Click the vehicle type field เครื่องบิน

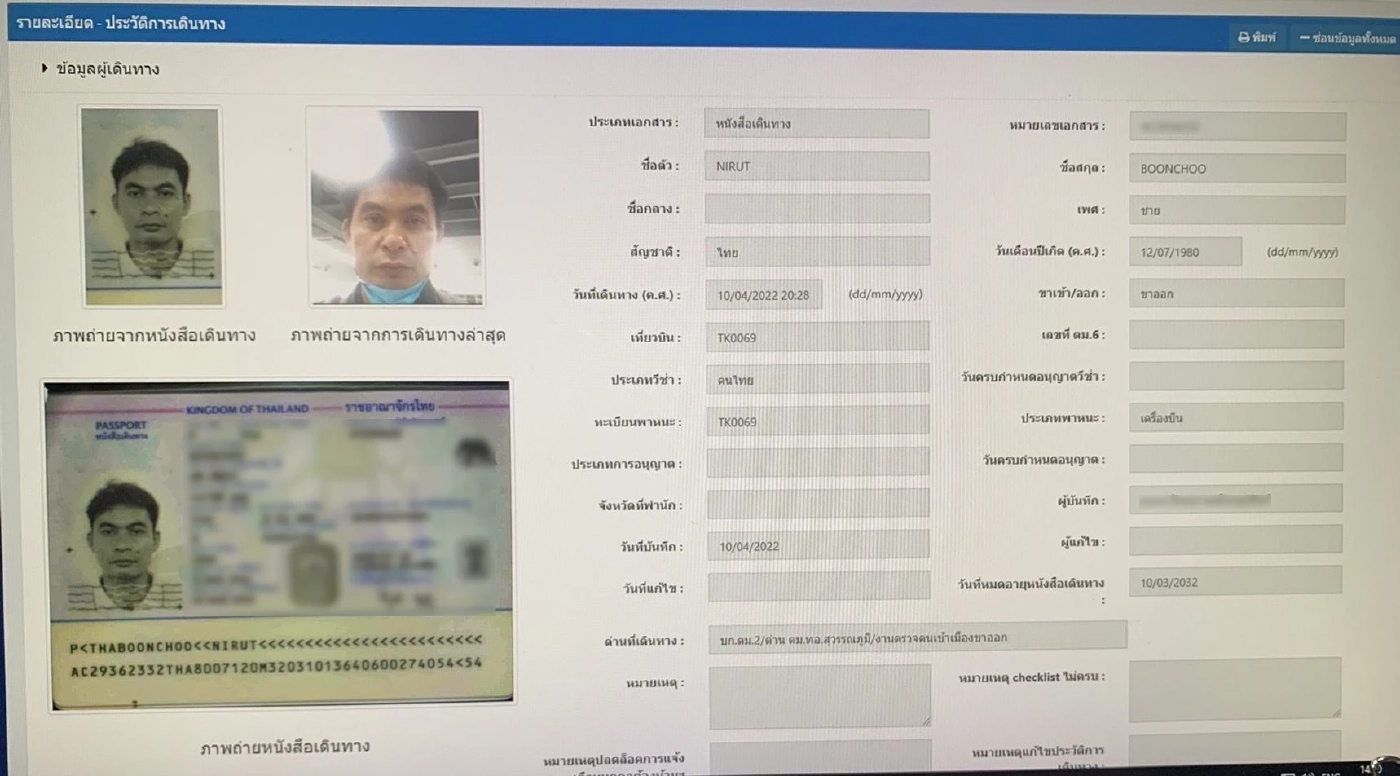[x=1235, y=417]
